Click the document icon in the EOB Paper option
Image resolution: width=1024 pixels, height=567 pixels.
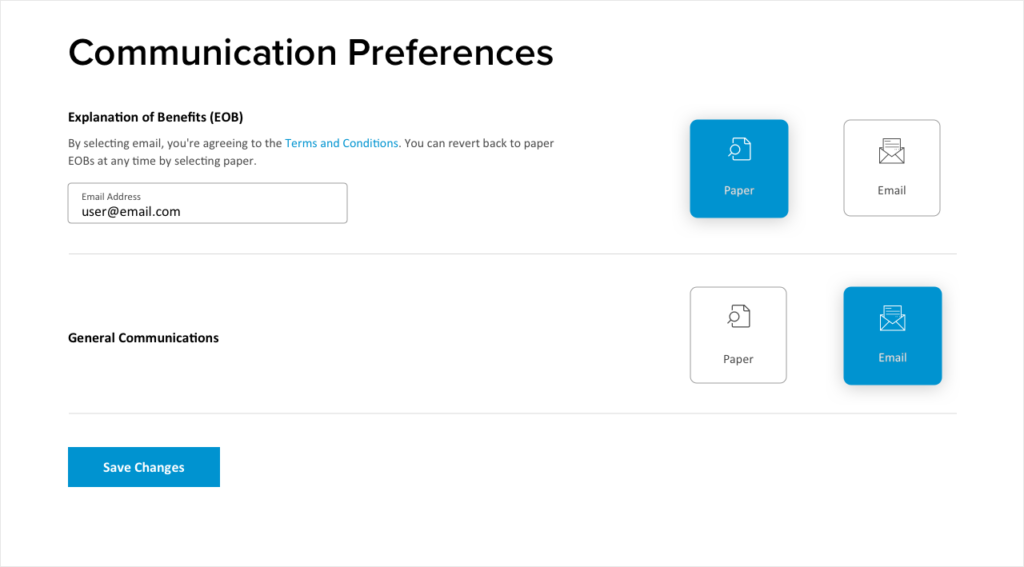tap(739, 150)
